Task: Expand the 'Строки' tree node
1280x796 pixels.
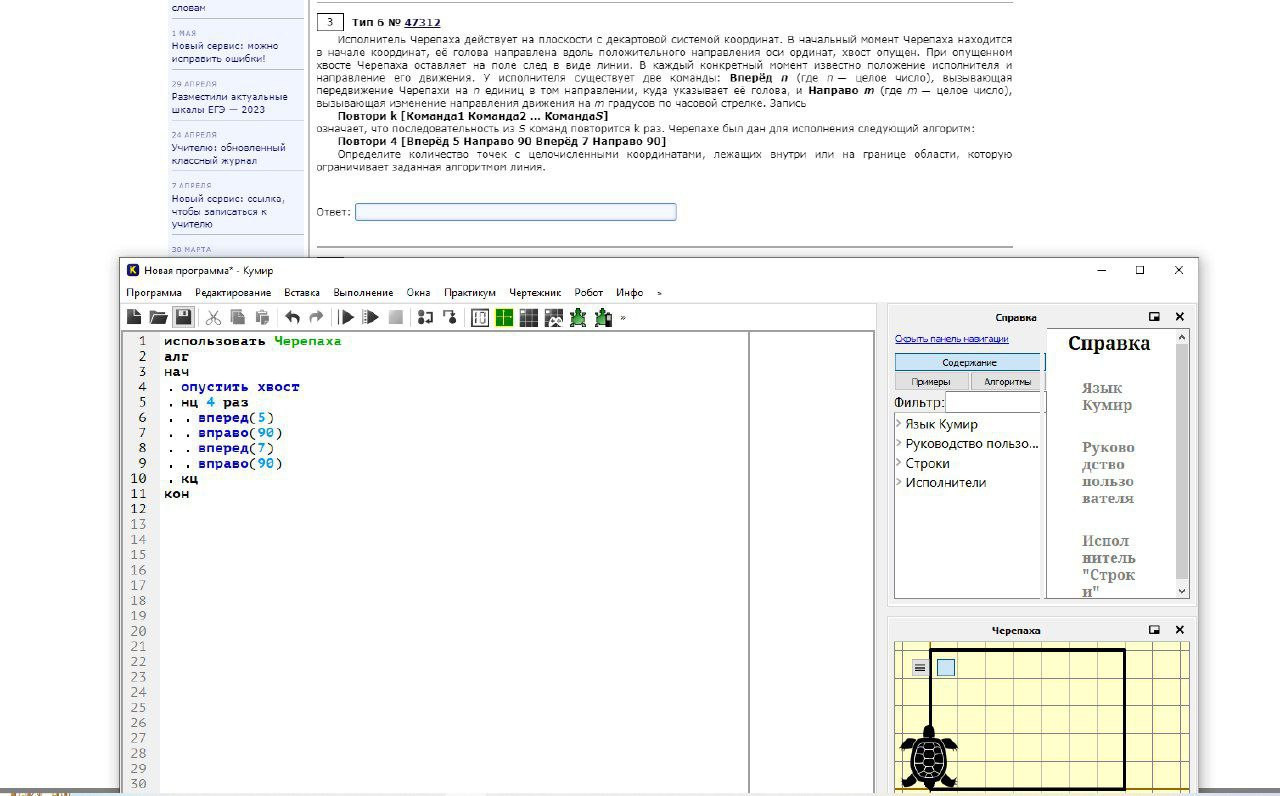Action: 899,463
